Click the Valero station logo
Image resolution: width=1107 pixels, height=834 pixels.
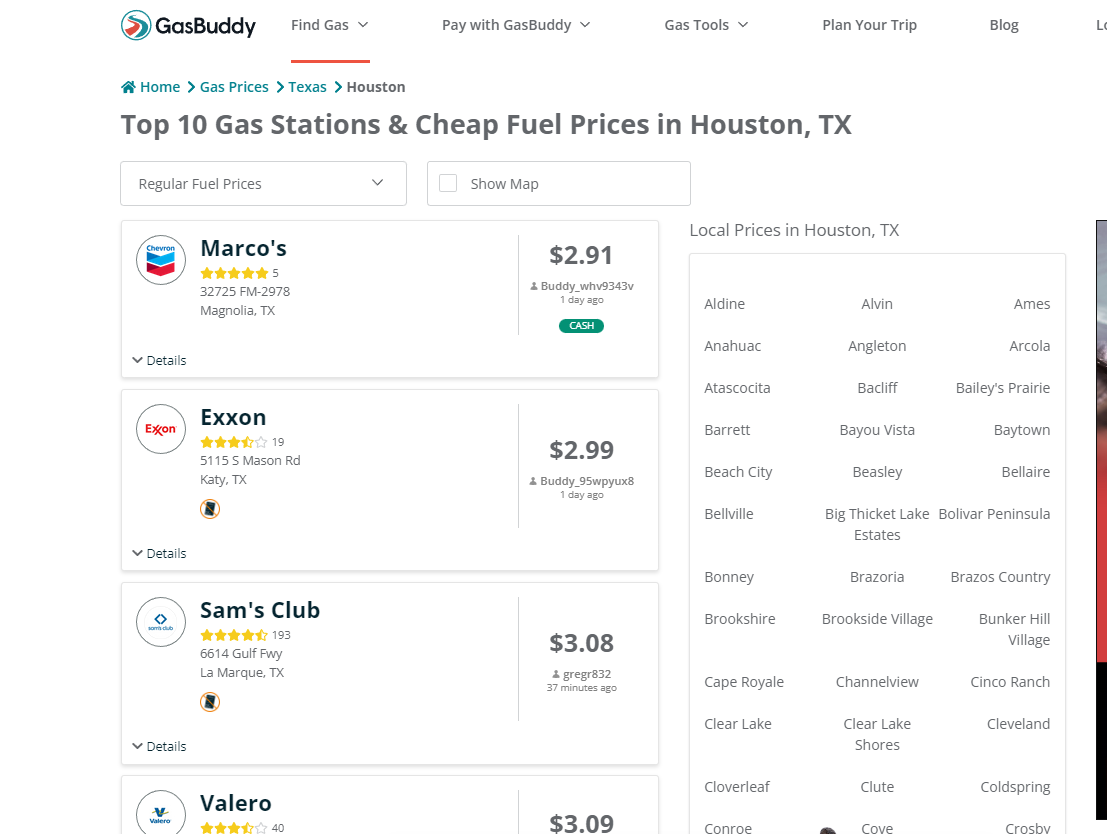pyautogui.click(x=161, y=814)
